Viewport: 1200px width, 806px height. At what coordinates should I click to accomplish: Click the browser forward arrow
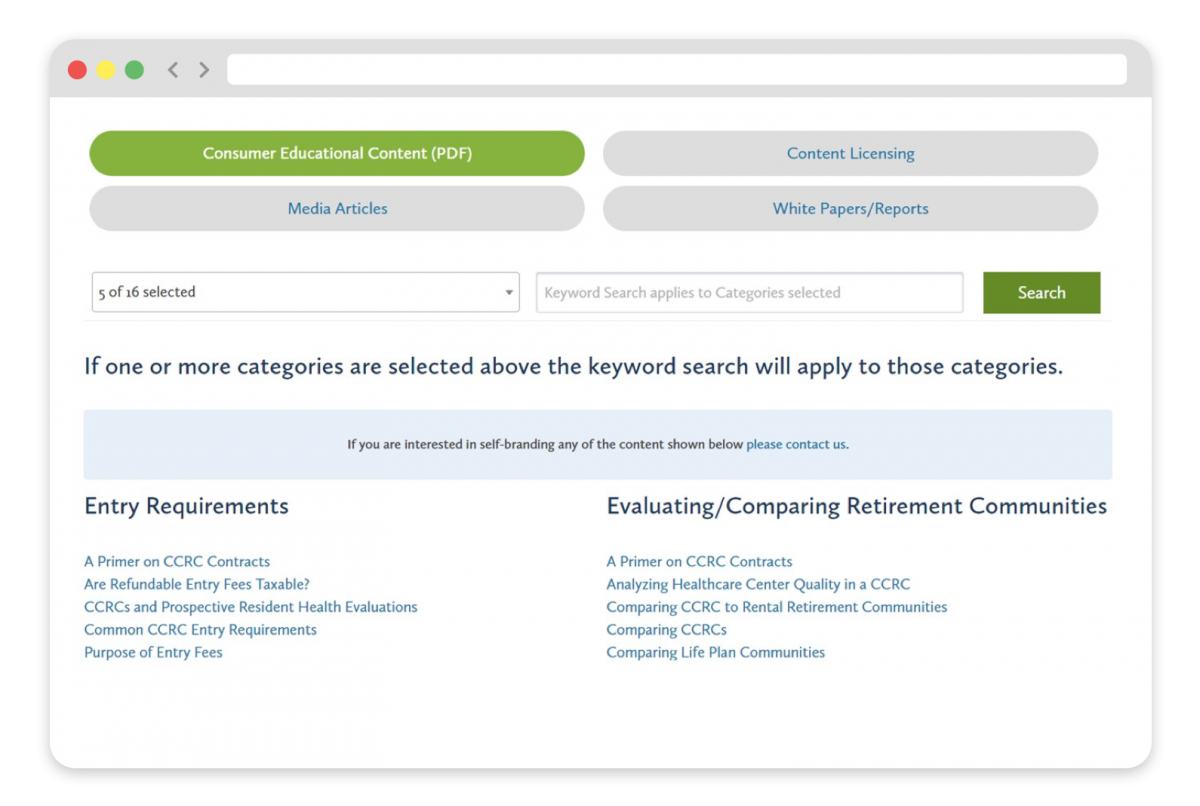[203, 69]
